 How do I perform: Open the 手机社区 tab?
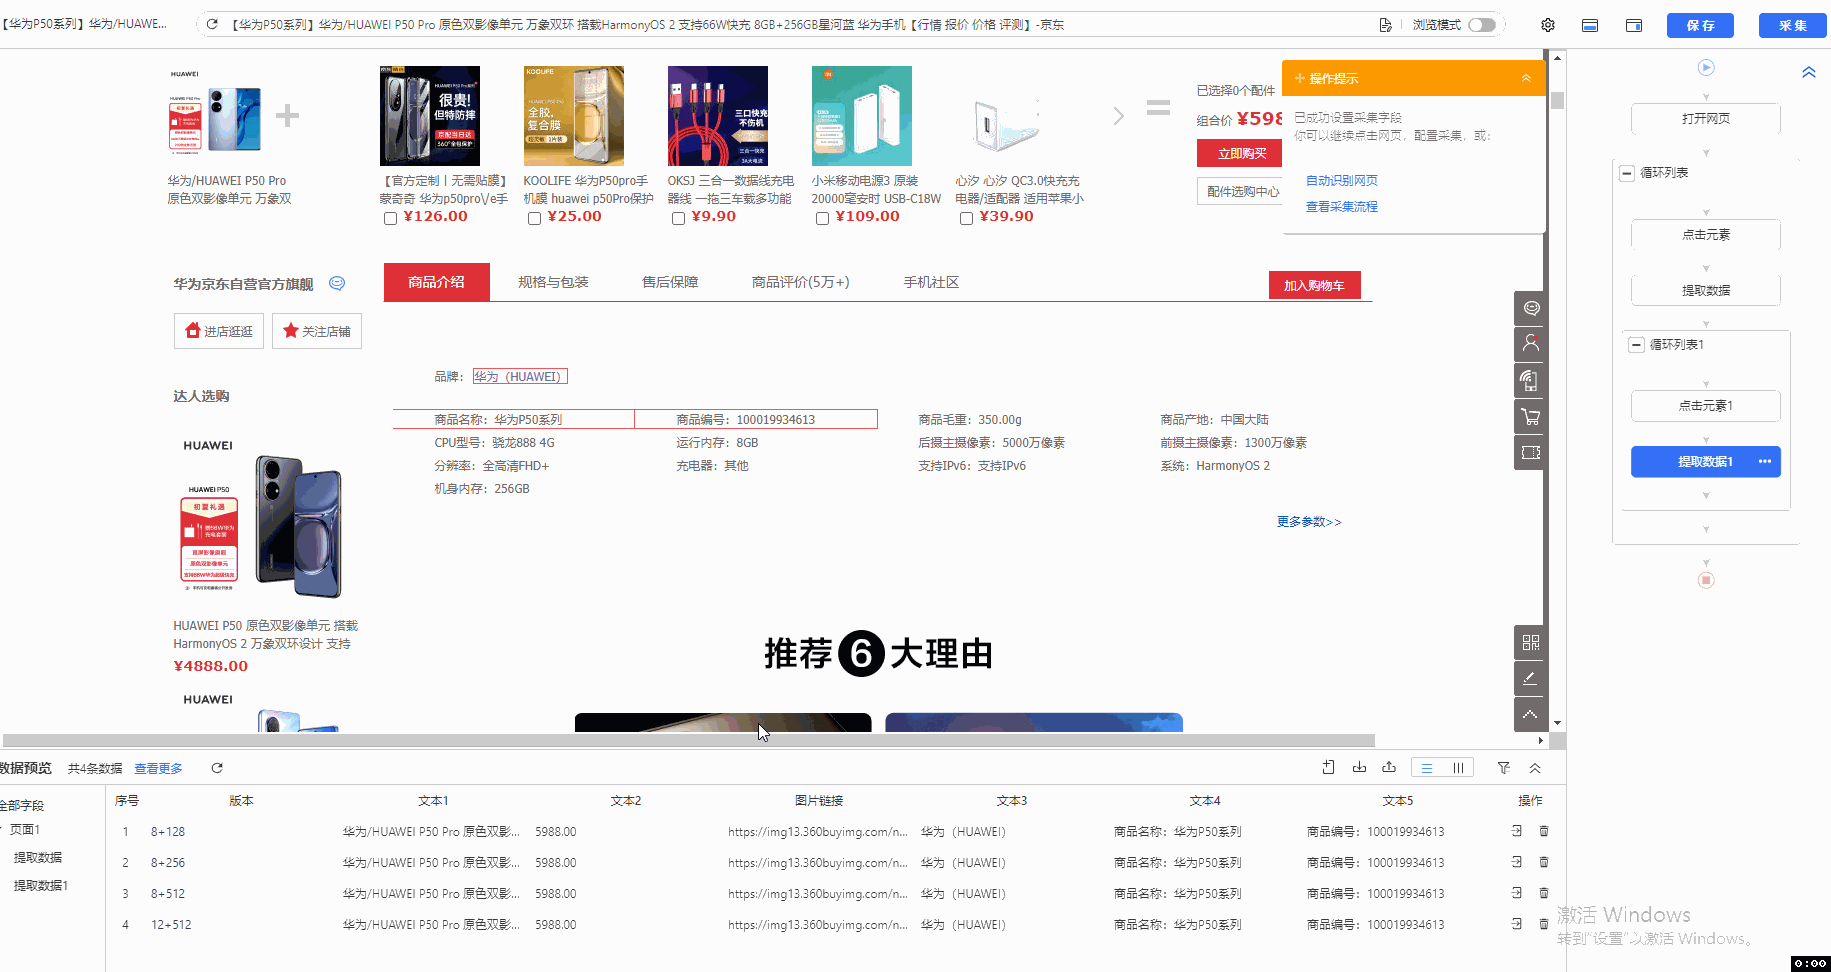point(931,282)
